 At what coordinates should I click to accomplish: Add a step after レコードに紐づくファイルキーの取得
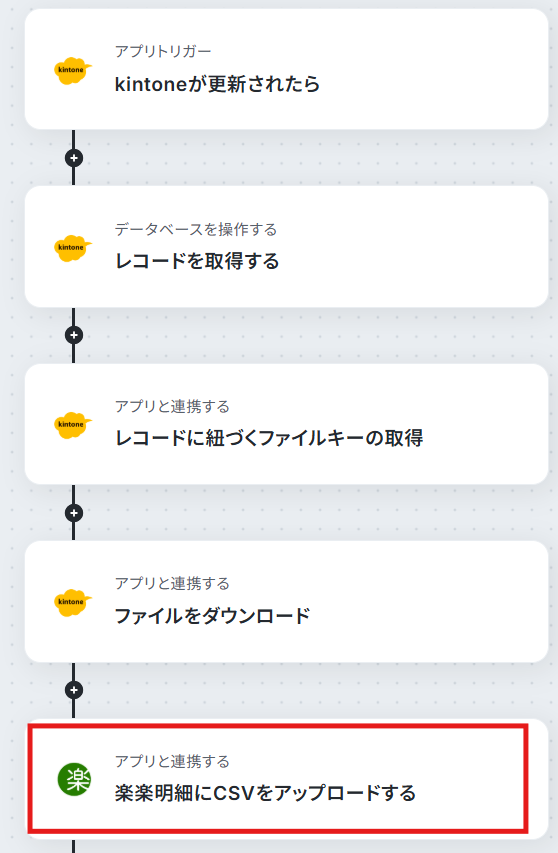pos(74,513)
